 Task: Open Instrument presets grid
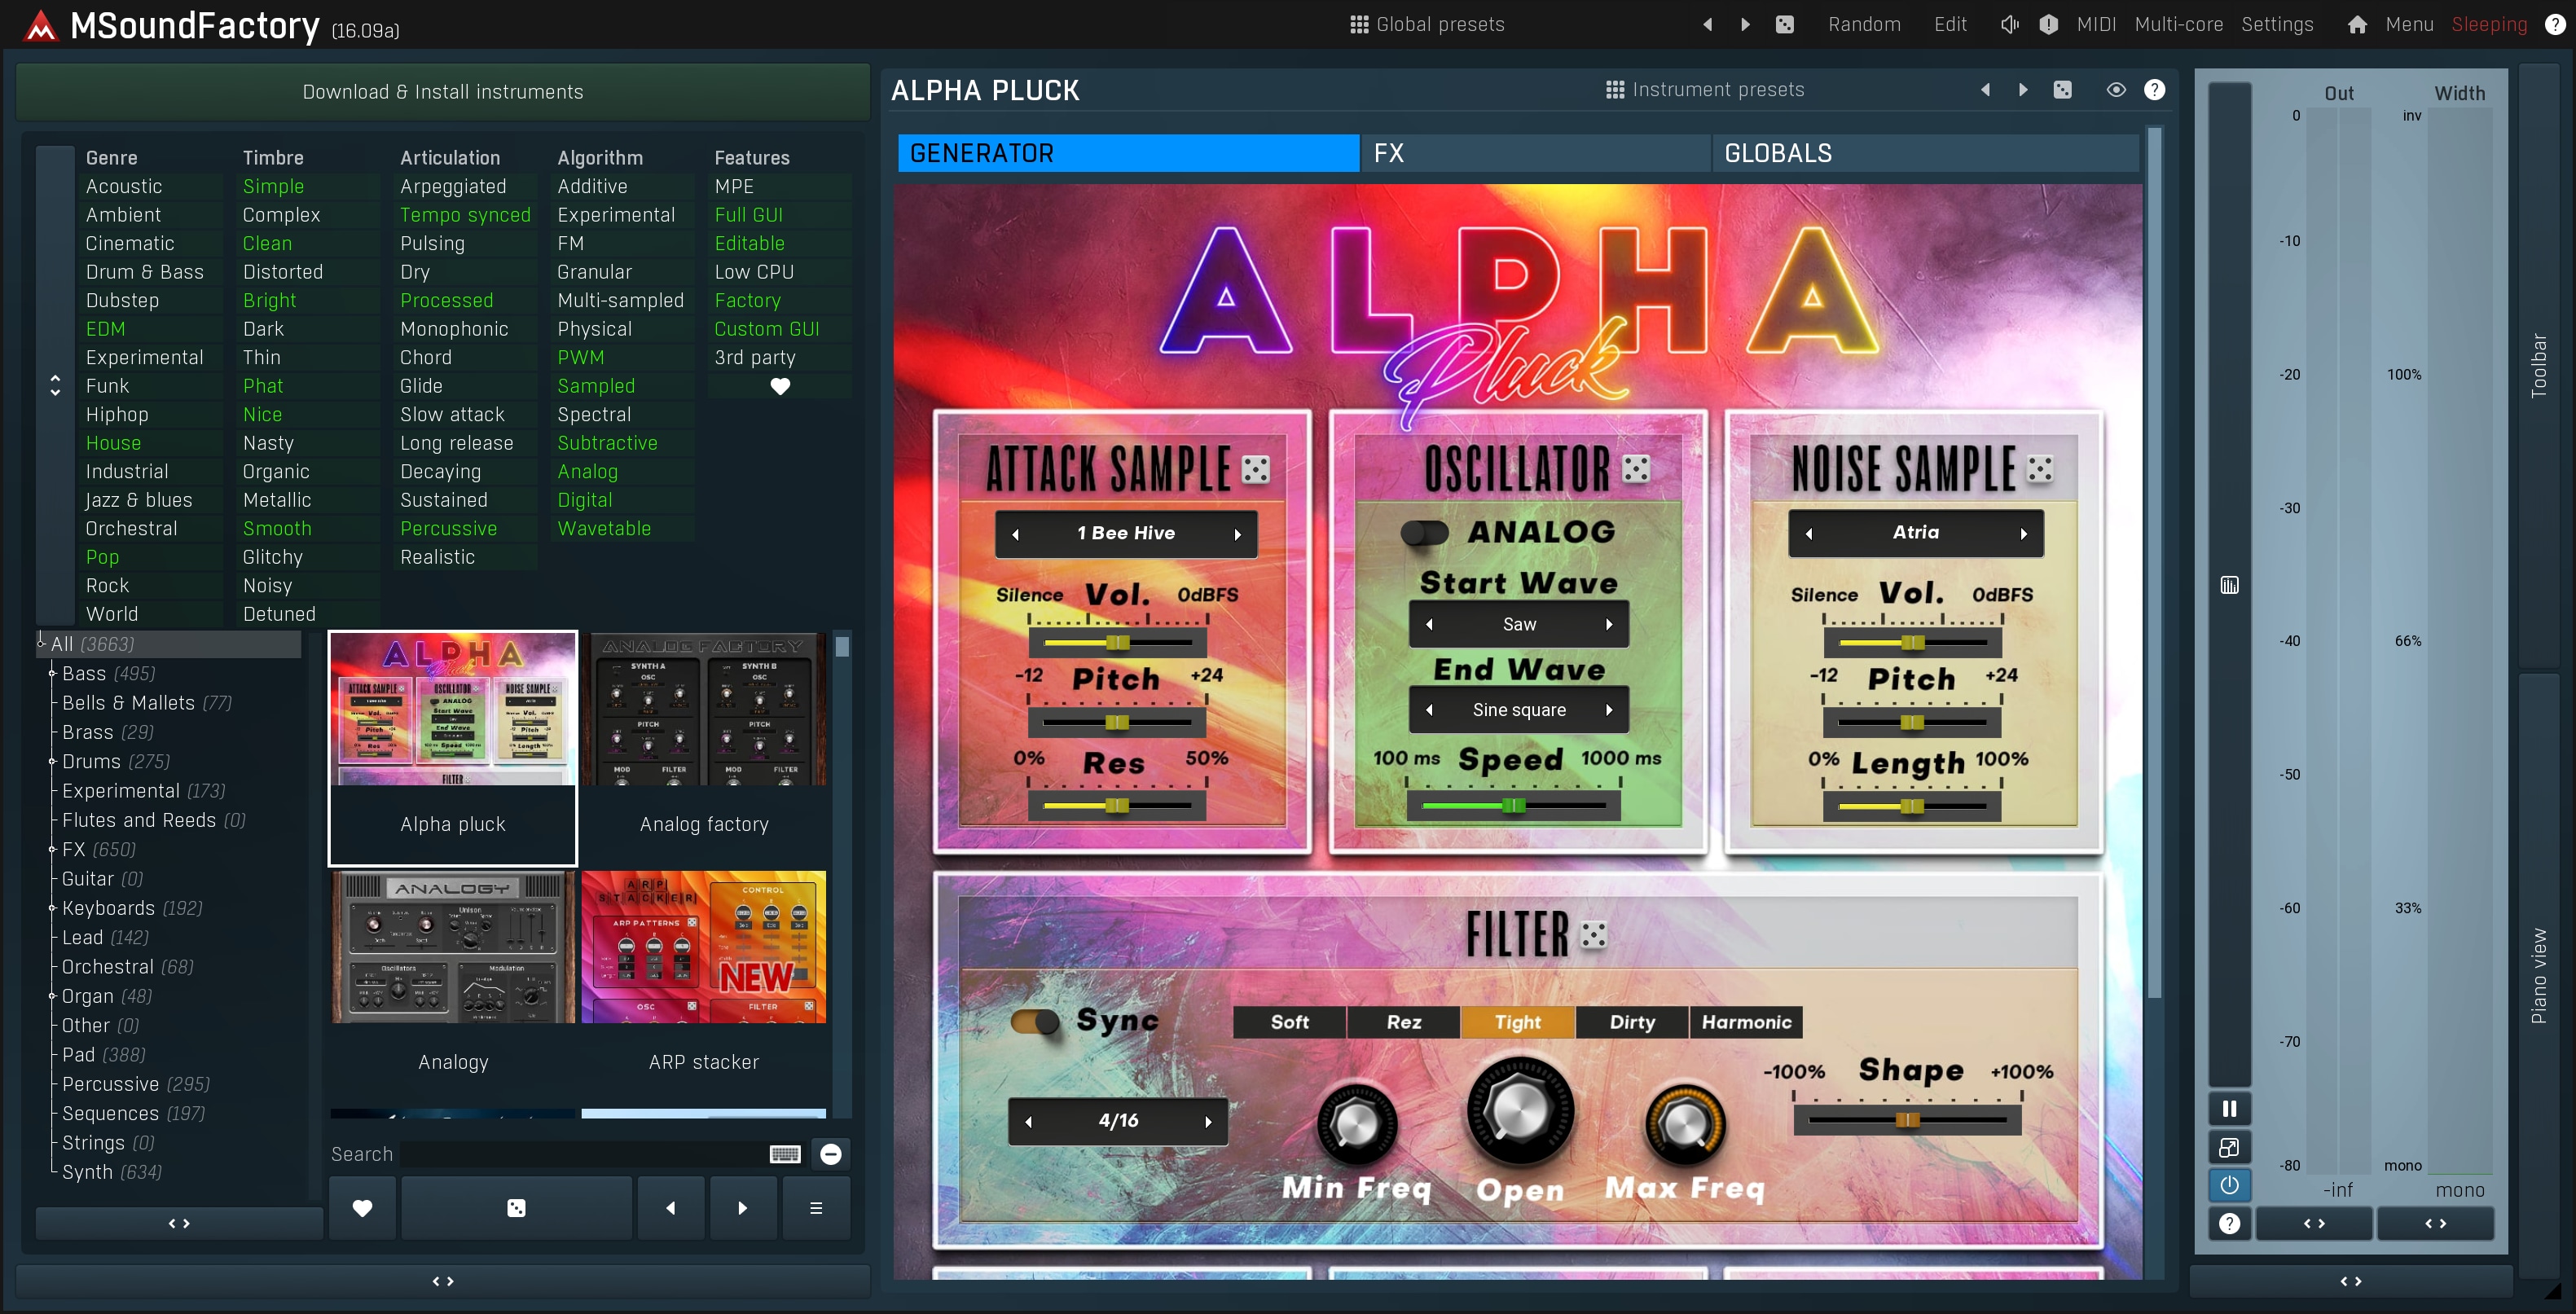point(1705,90)
